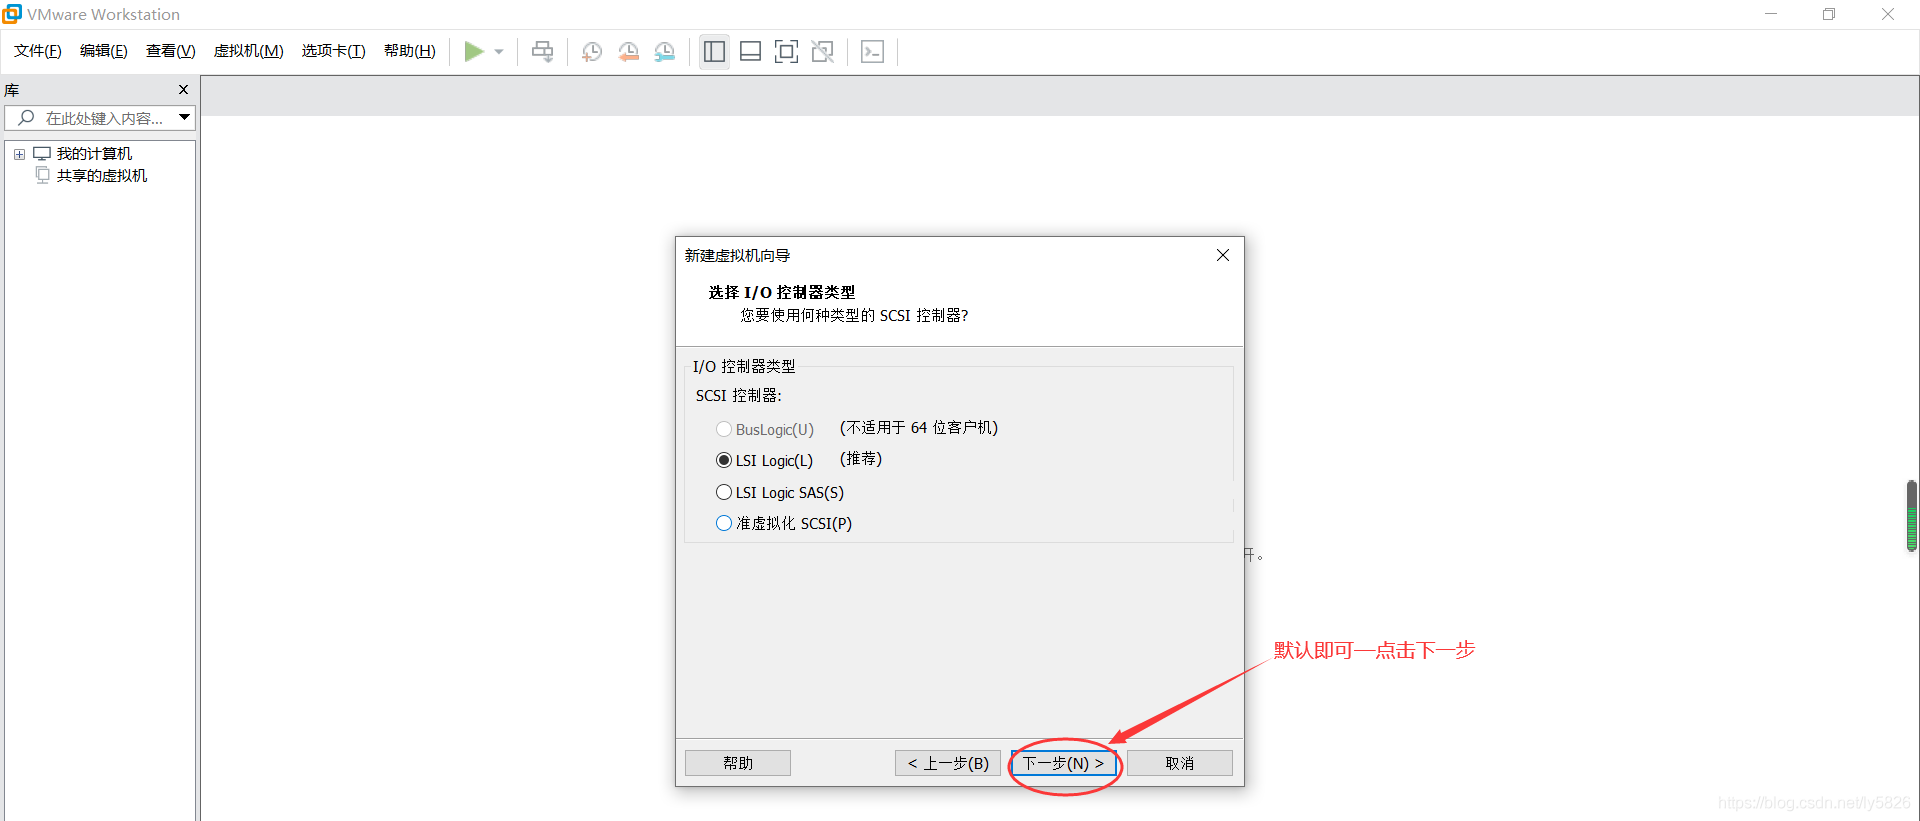Go back with < 上一步(B) button
Image resolution: width=1920 pixels, height=821 pixels.
[x=948, y=763]
